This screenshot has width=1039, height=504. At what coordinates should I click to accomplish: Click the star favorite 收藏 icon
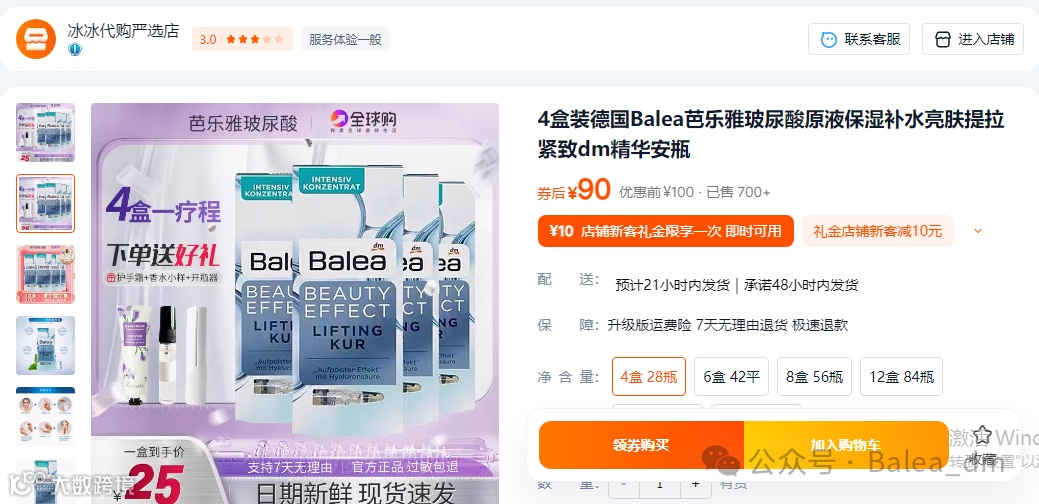(982, 436)
